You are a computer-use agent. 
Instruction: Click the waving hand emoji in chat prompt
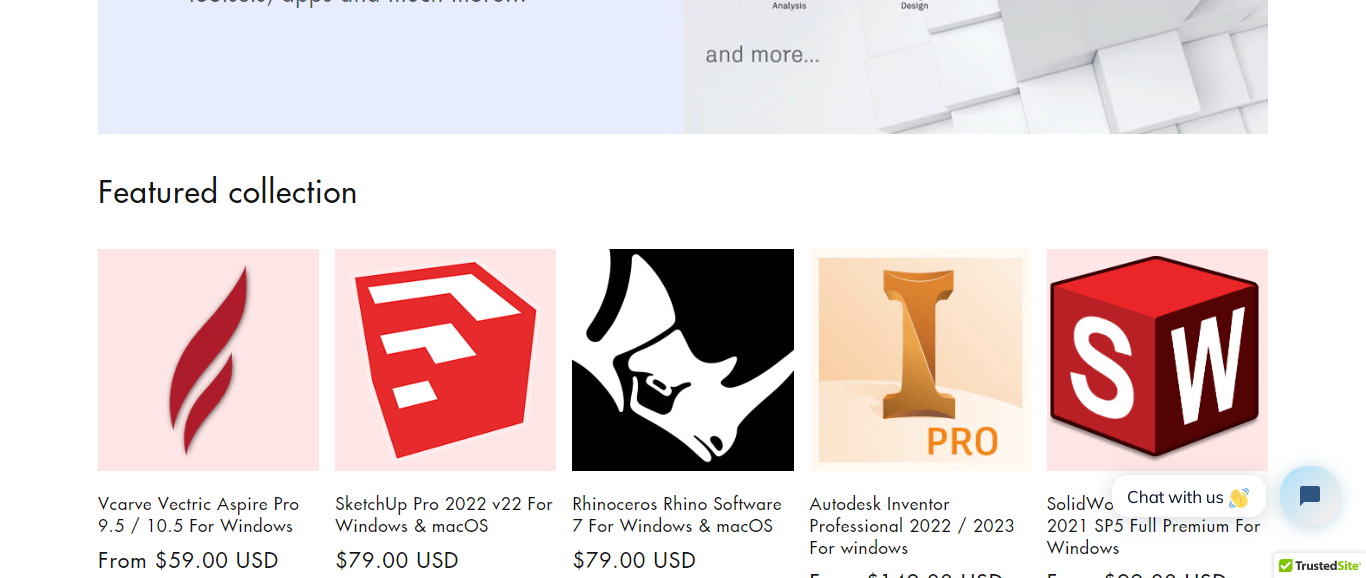[1239, 497]
